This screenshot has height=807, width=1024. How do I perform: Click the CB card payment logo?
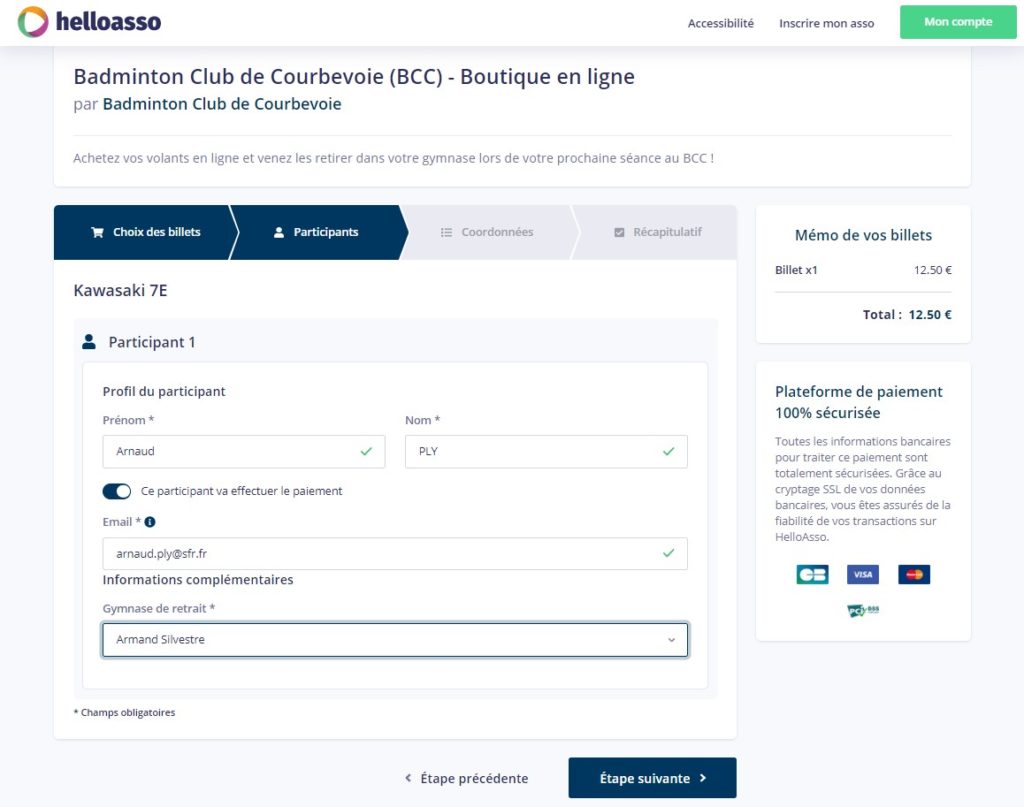coord(812,575)
